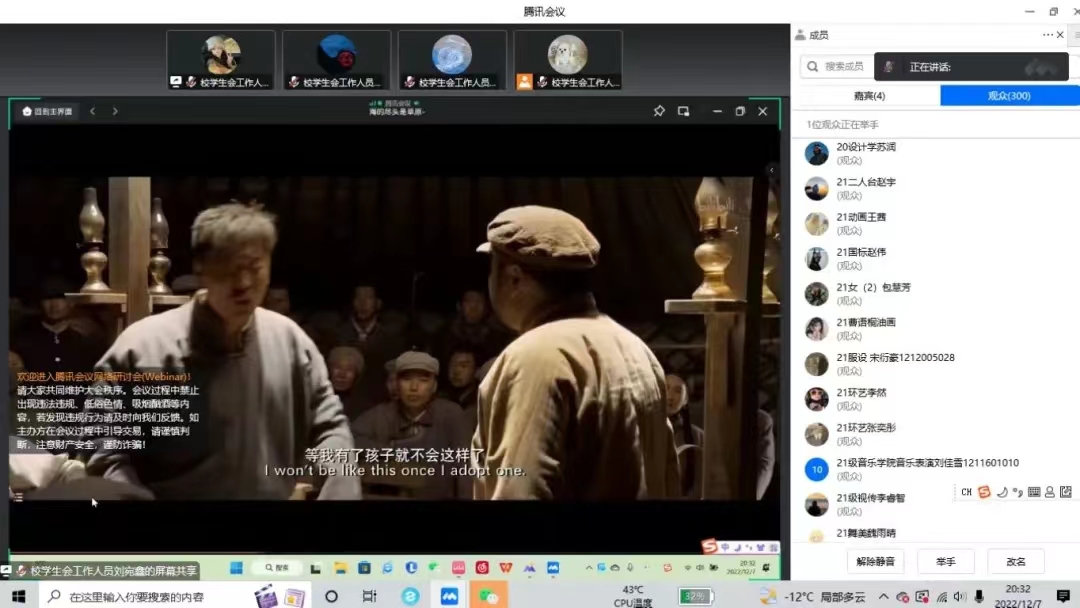The width and height of the screenshot is (1080, 608).
Task: Go to next page arrow in shared window
Action: click(x=115, y=112)
